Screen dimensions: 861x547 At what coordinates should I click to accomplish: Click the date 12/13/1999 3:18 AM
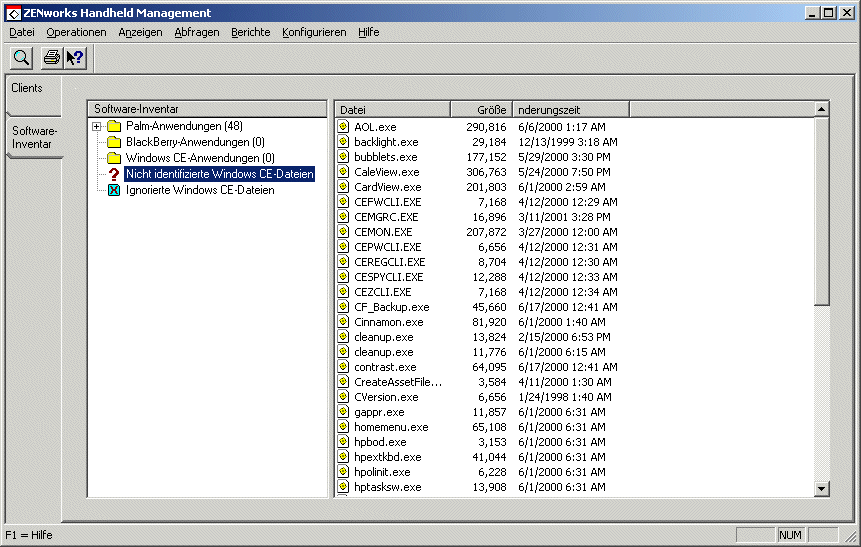pos(568,142)
